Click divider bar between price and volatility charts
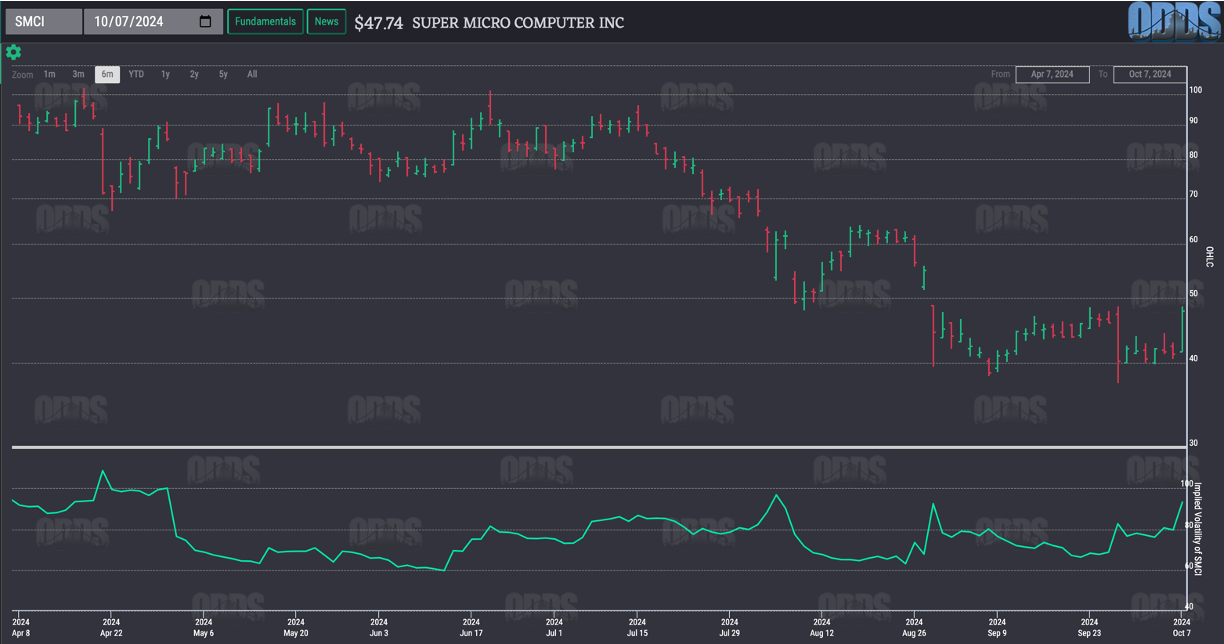This screenshot has height=644, width=1224. point(600,446)
